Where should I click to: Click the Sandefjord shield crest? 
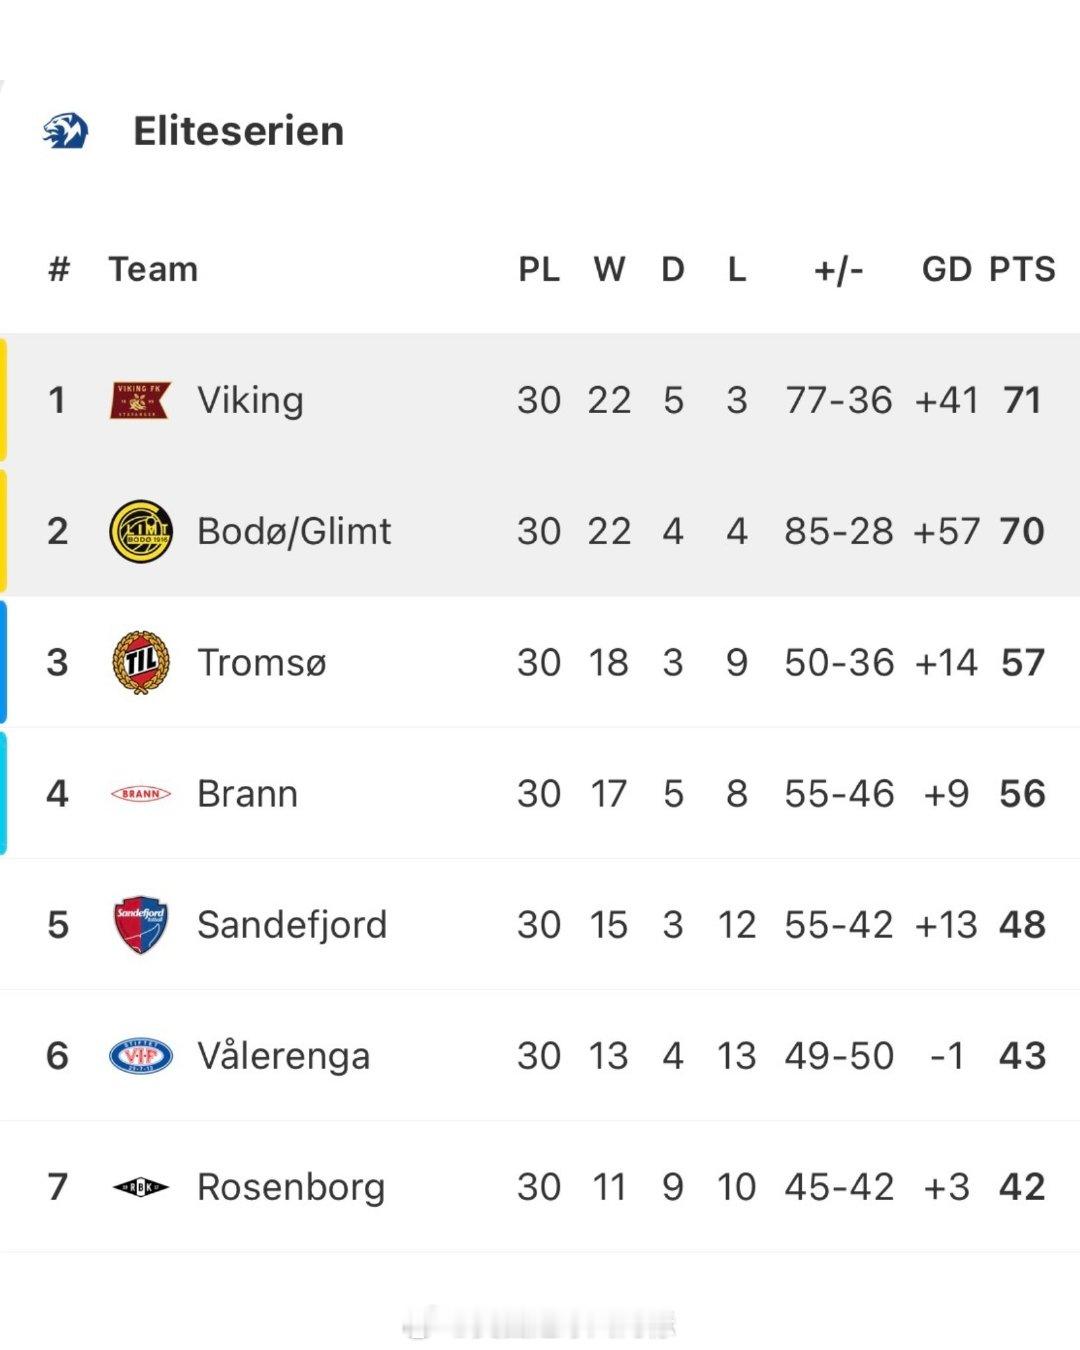(140, 924)
